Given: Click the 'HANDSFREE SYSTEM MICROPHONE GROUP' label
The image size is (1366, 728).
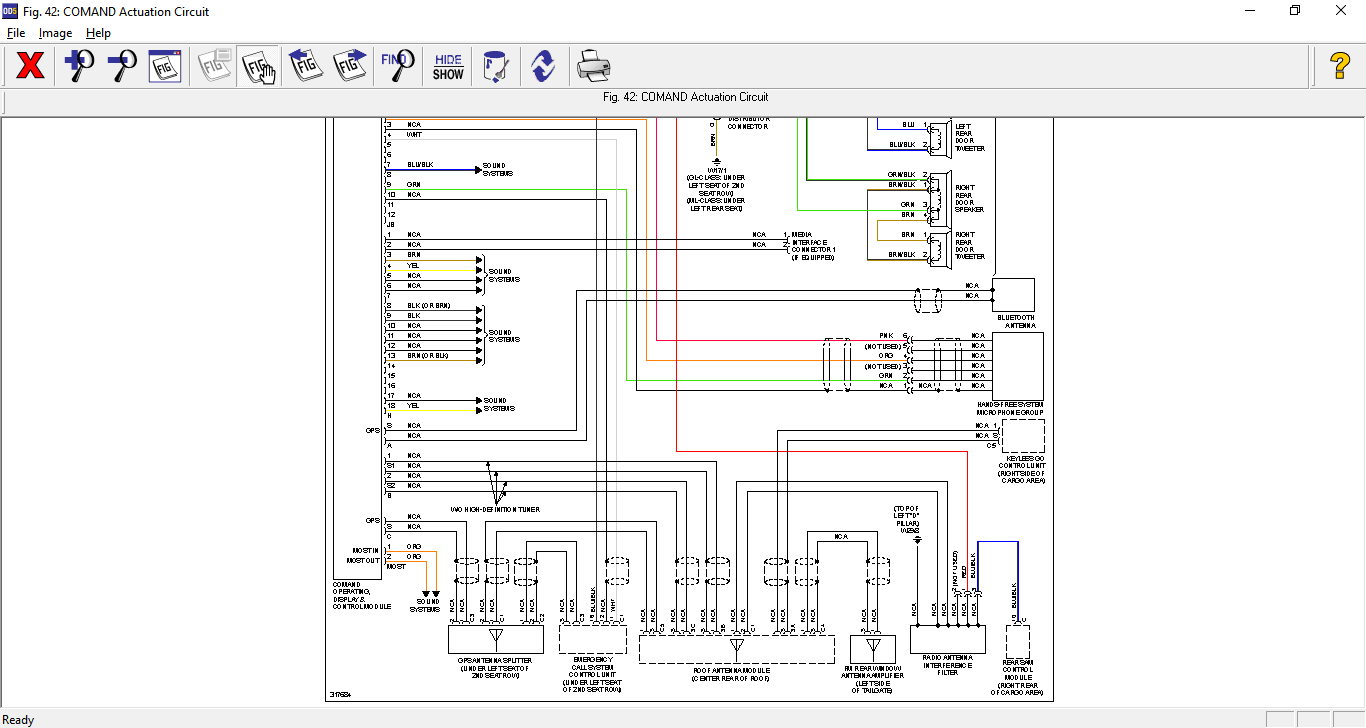Looking at the screenshot, I should [x=1010, y=408].
